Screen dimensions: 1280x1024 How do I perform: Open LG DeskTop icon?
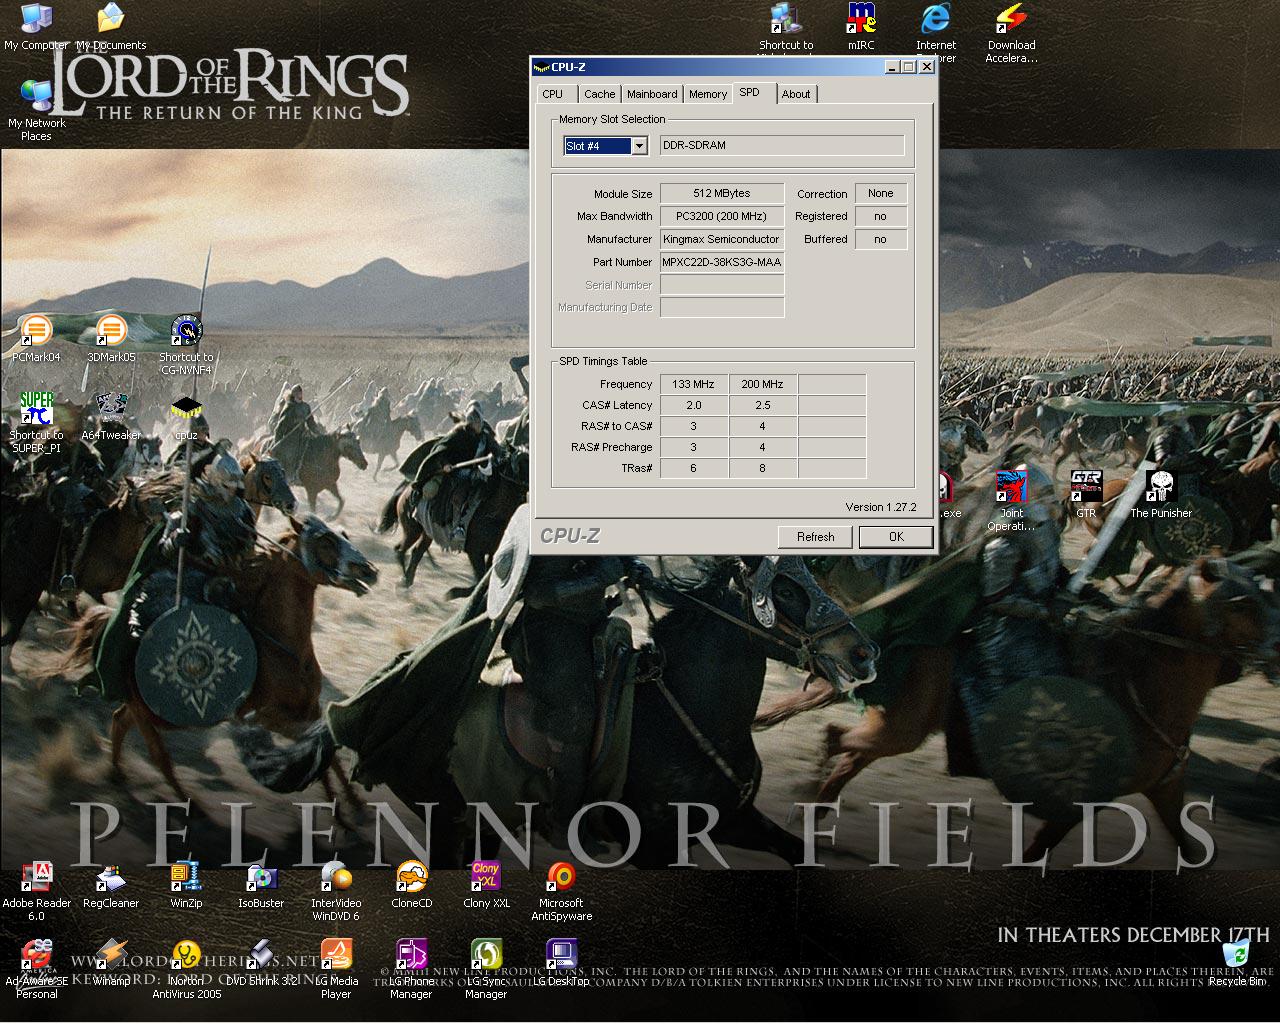click(x=561, y=963)
